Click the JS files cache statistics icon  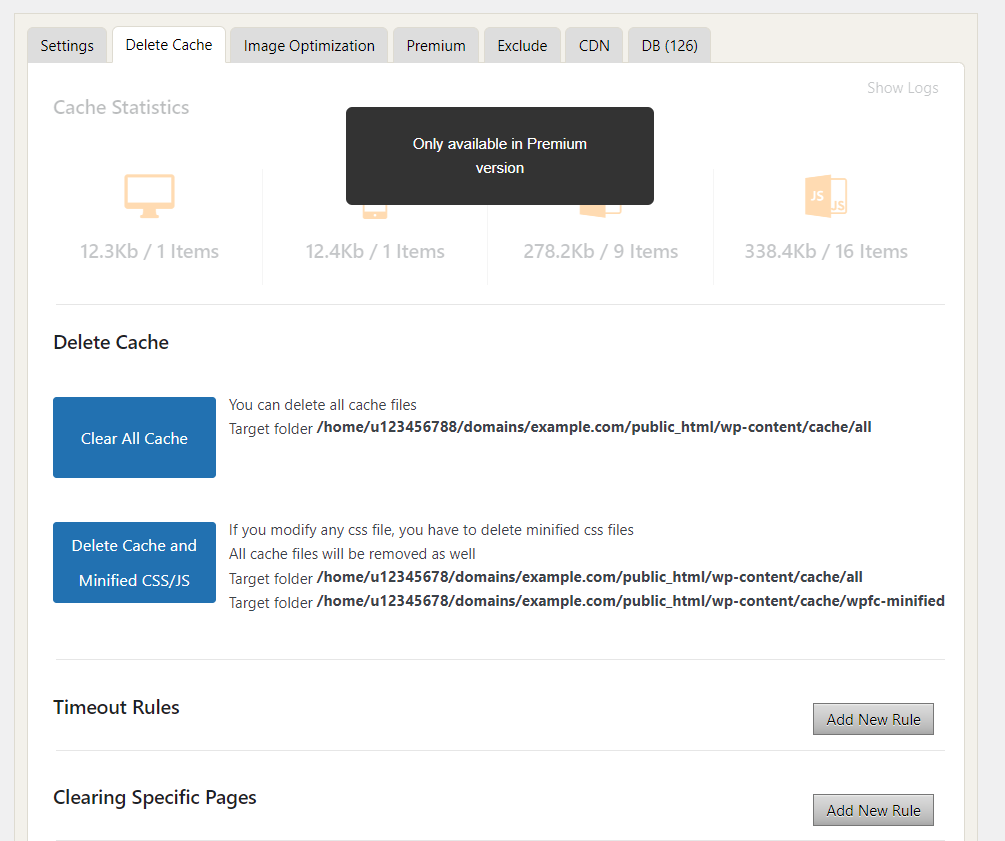coord(826,196)
